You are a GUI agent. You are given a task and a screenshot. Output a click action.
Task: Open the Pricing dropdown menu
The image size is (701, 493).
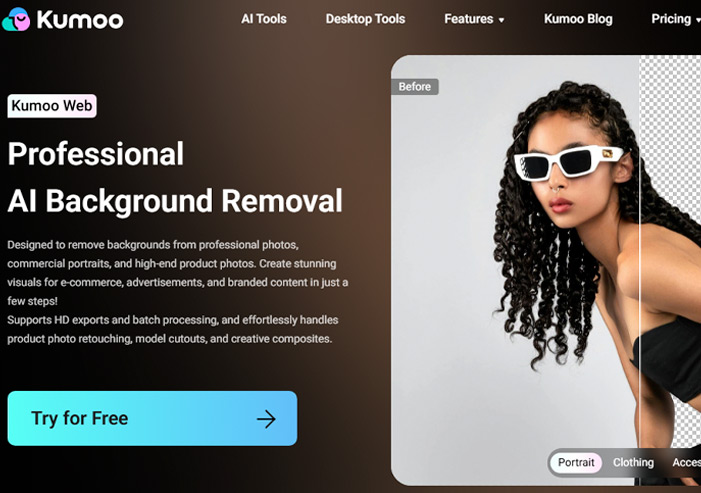coord(676,19)
